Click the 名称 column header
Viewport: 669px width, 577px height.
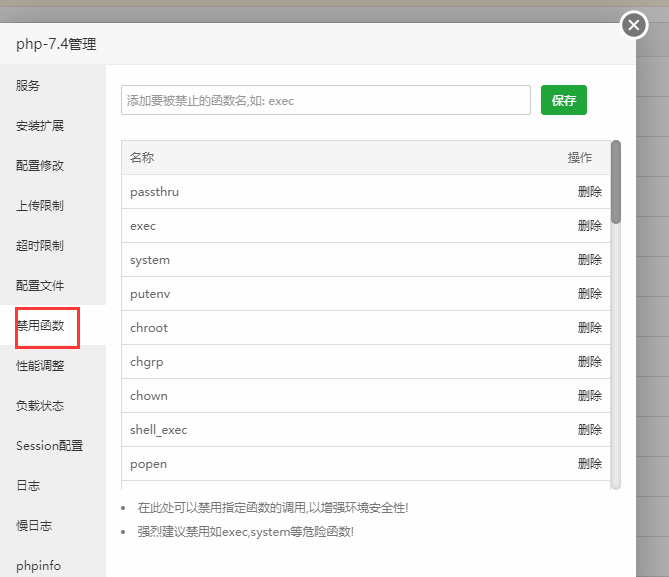tap(142, 157)
